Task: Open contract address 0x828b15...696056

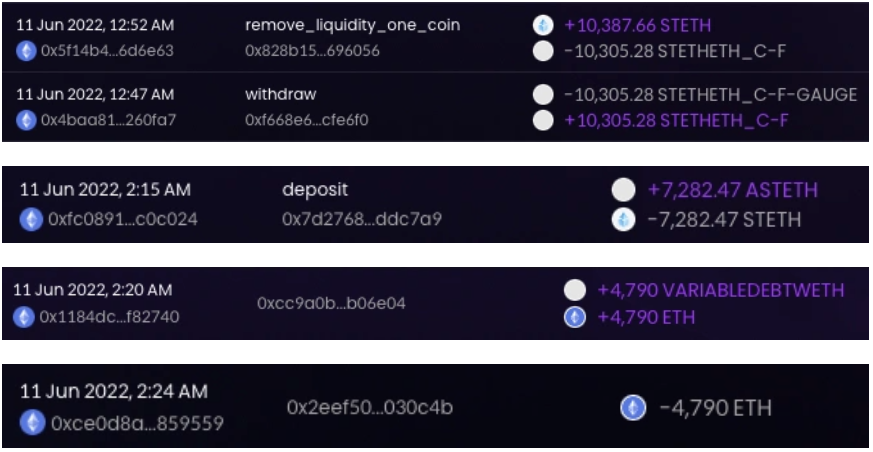Action: click(x=312, y=51)
